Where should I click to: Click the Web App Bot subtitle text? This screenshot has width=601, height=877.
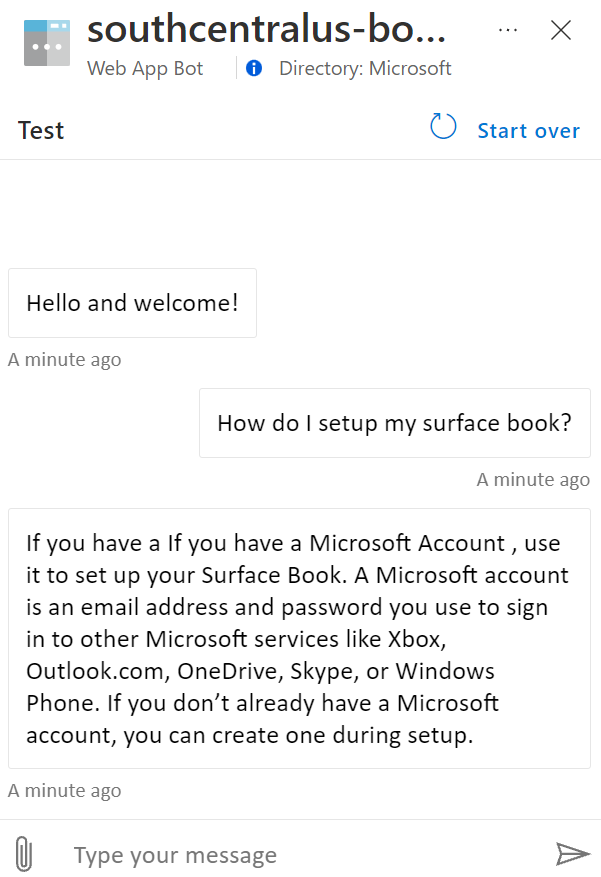[x=145, y=69]
